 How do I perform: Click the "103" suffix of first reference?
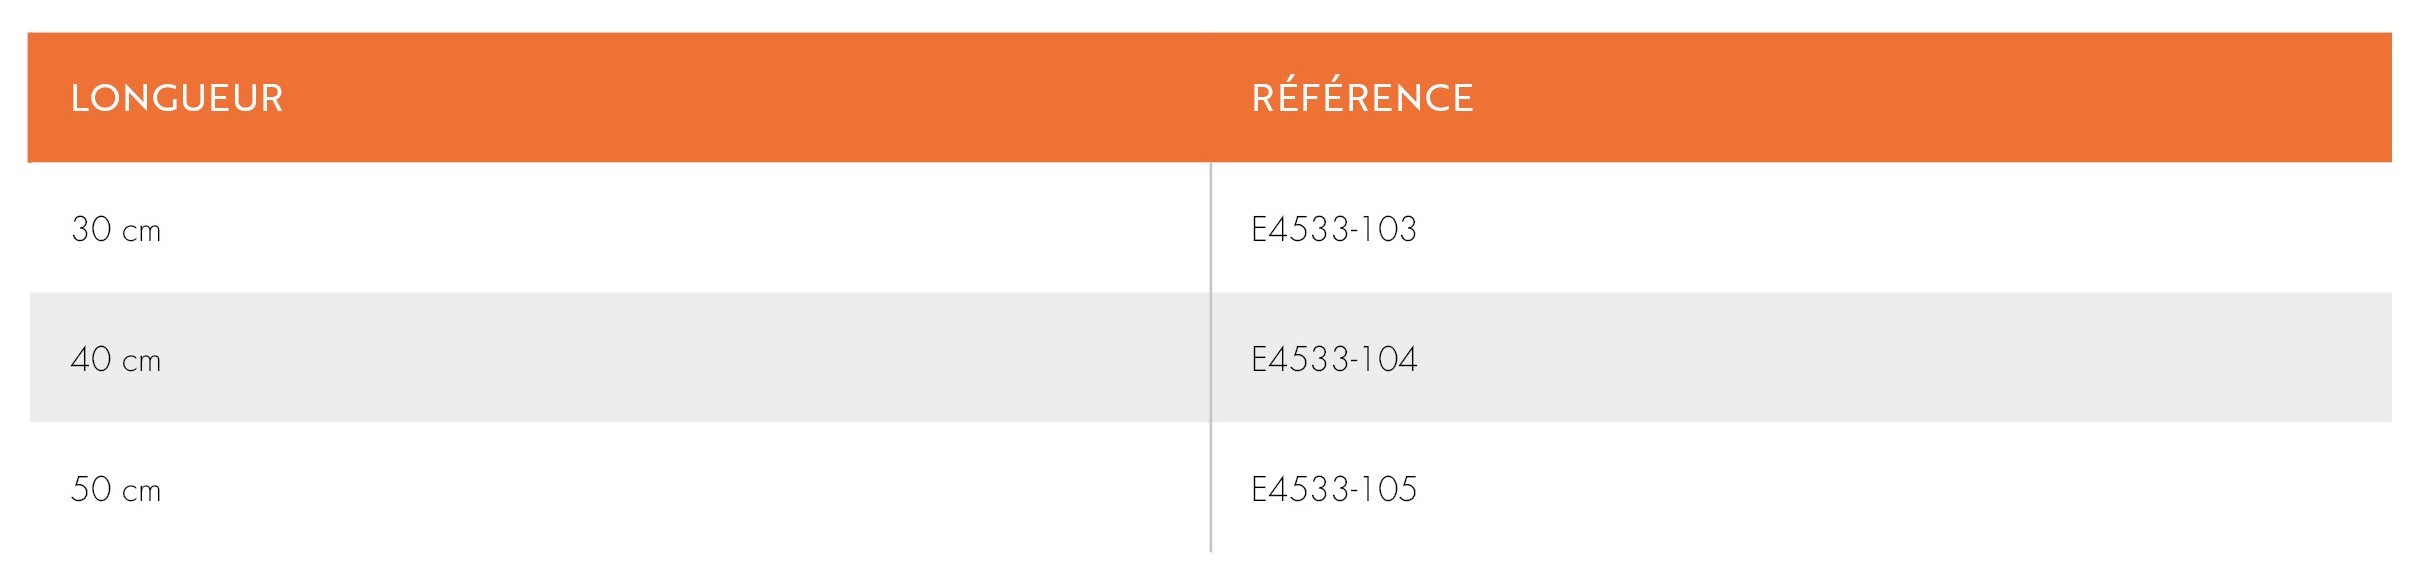pos(1390,229)
